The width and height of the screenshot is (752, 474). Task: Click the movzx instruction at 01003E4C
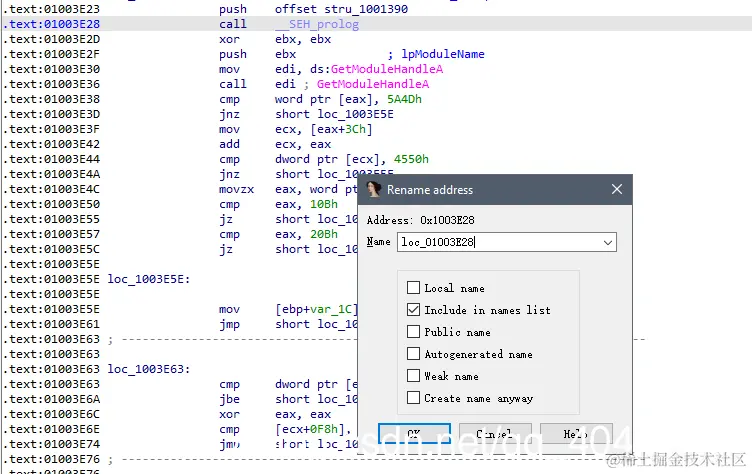(236, 189)
